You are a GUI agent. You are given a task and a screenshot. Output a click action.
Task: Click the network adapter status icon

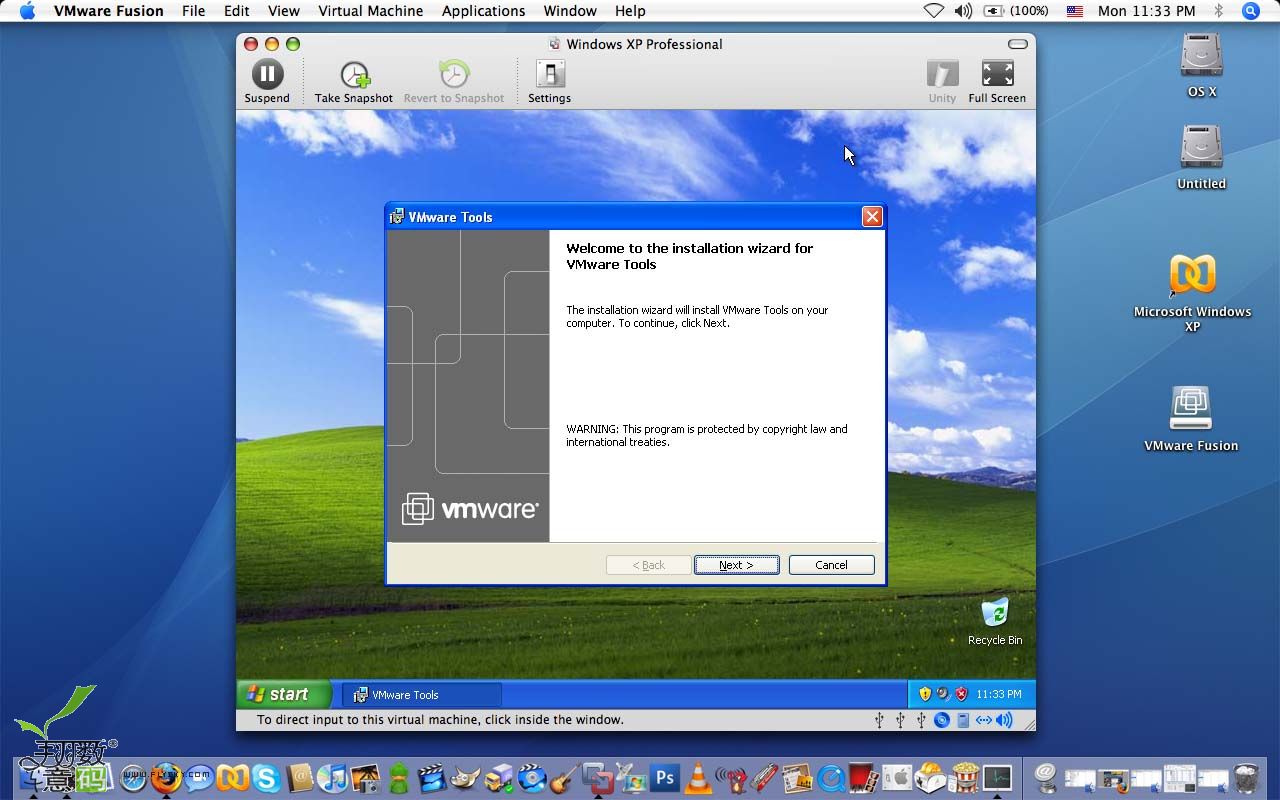tap(984, 720)
